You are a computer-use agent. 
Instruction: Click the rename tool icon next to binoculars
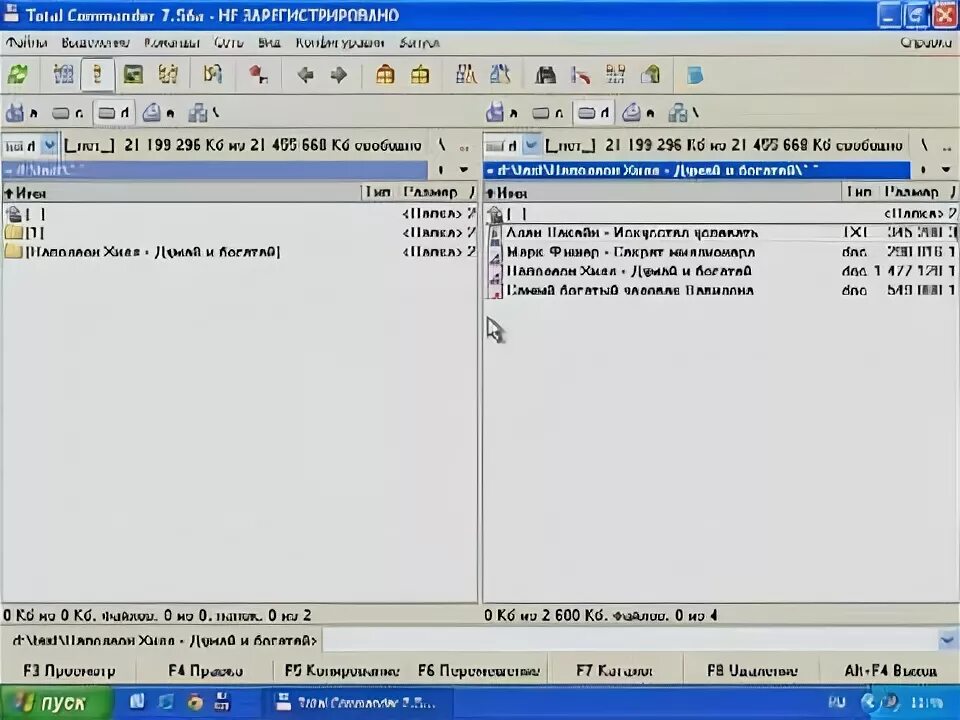tap(580, 75)
